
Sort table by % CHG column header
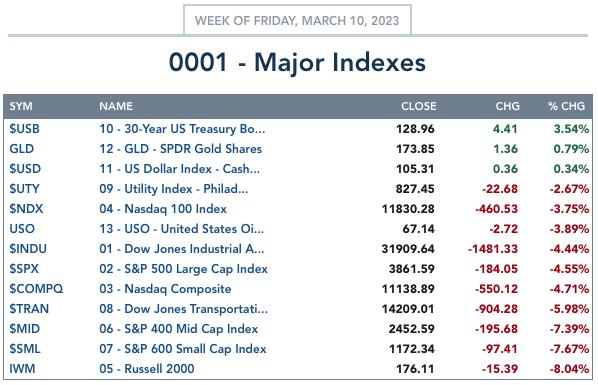[x=566, y=106]
